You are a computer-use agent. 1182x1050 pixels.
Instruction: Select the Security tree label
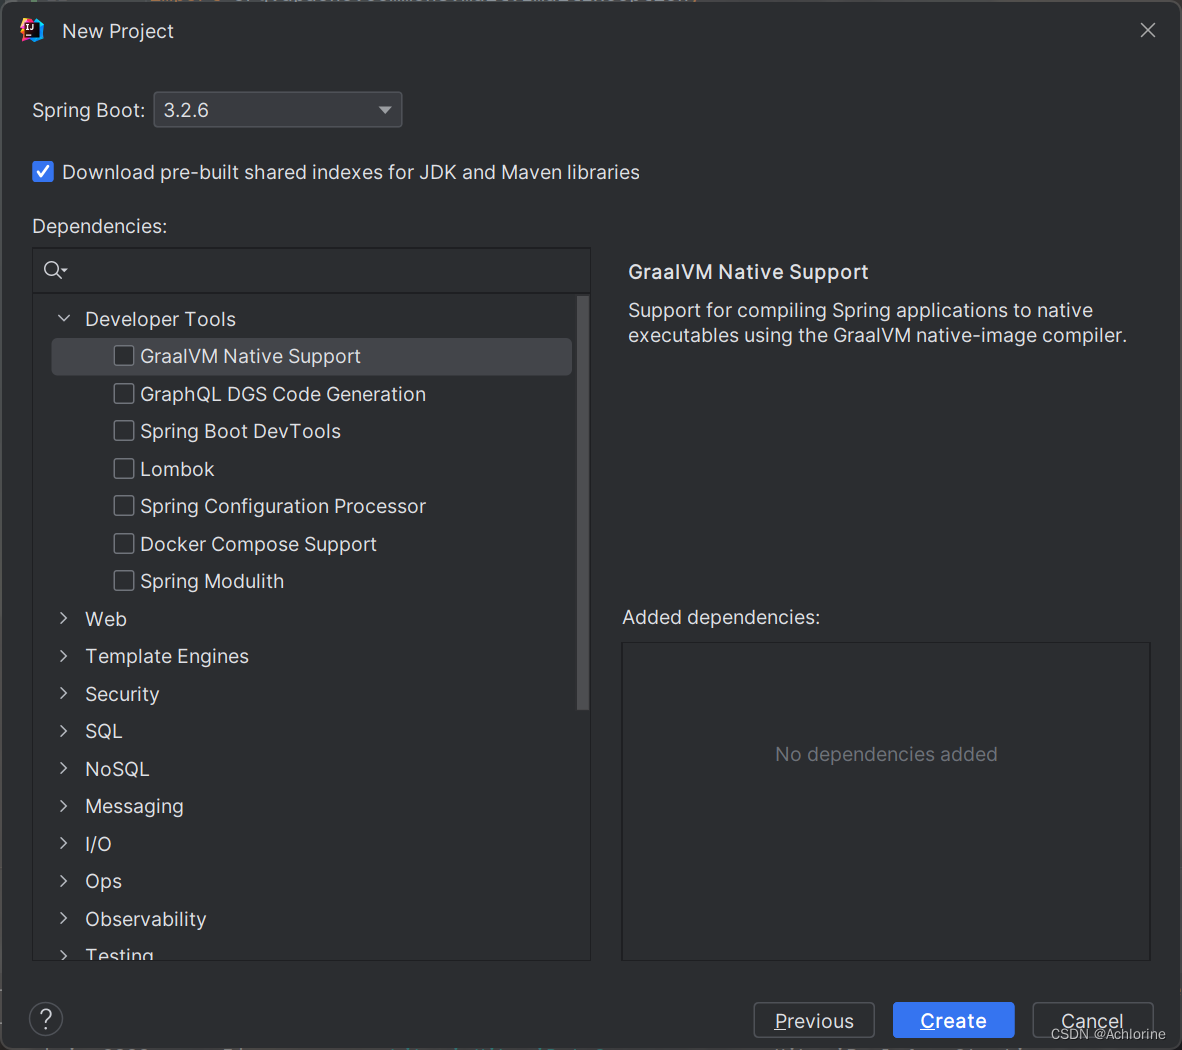[x=122, y=694]
